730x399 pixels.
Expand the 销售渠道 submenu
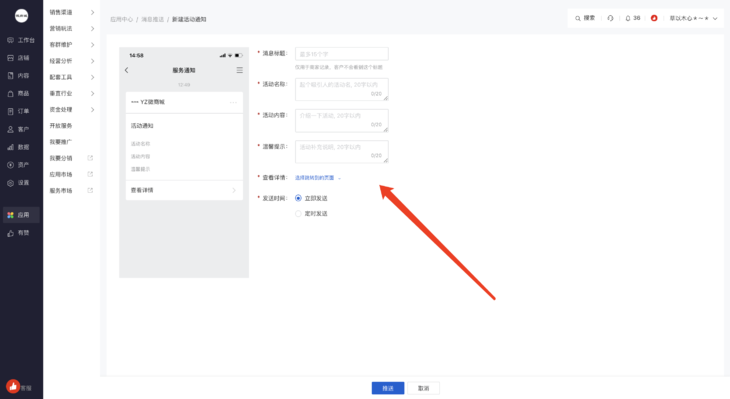click(x=72, y=12)
